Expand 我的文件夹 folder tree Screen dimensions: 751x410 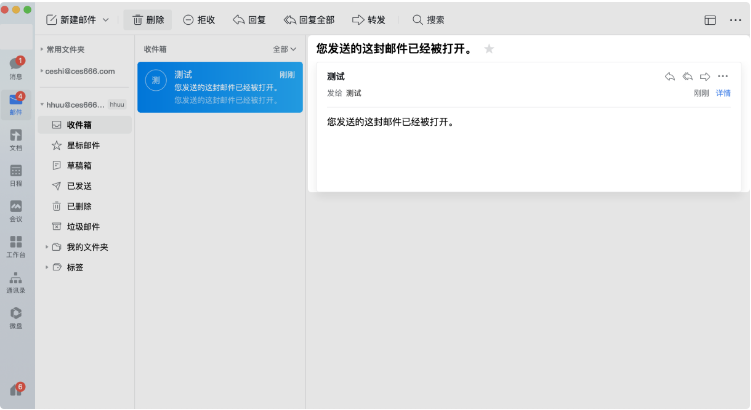click(x=46, y=247)
